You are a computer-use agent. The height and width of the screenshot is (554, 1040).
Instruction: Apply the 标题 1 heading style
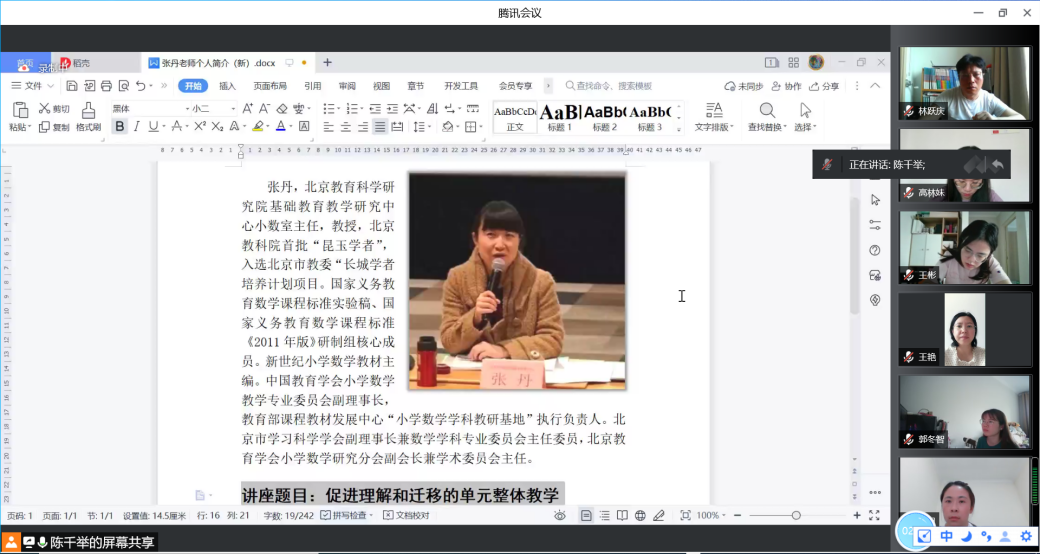pos(560,117)
